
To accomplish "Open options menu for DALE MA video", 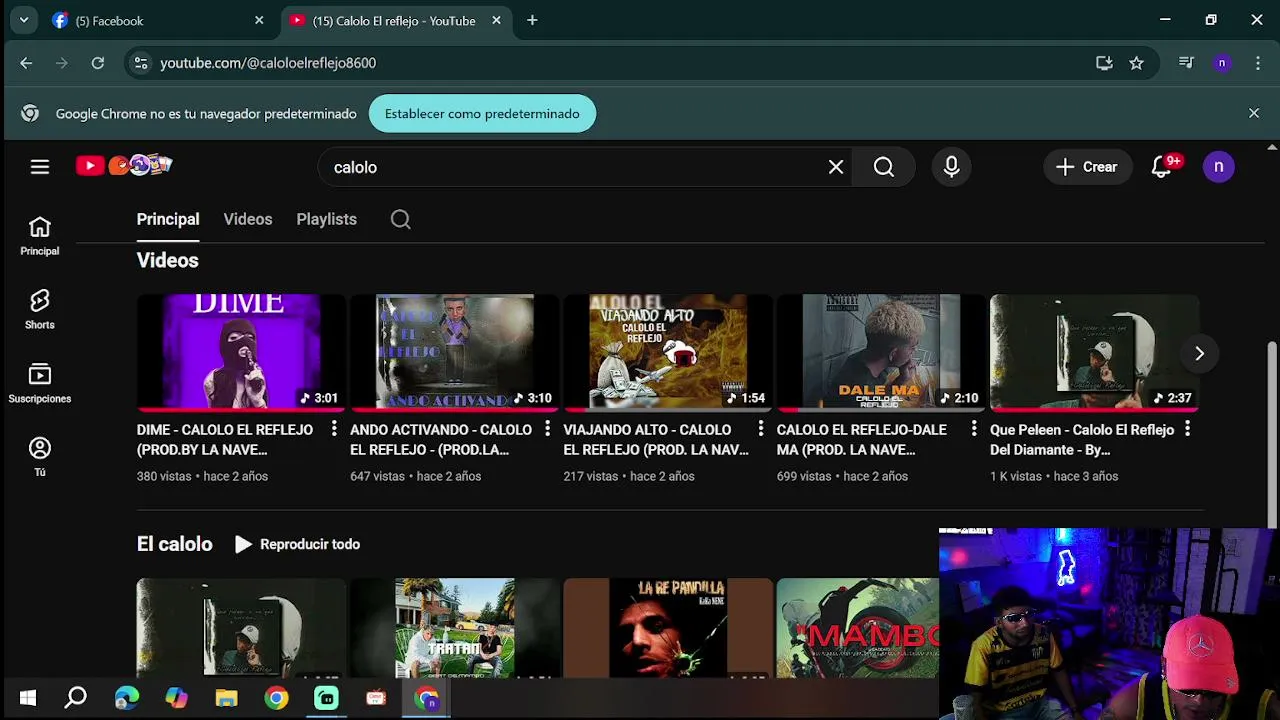I will [x=974, y=430].
